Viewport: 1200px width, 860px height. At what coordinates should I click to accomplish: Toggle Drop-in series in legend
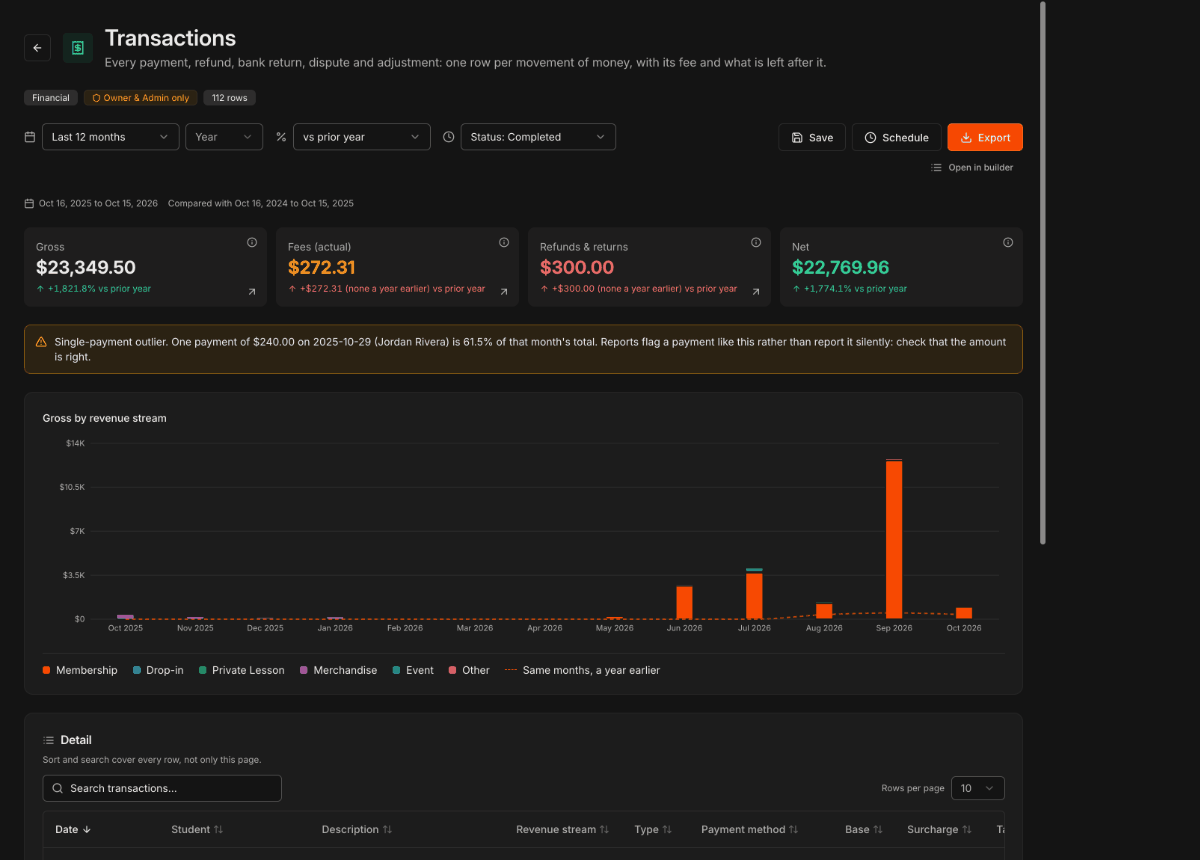(158, 670)
